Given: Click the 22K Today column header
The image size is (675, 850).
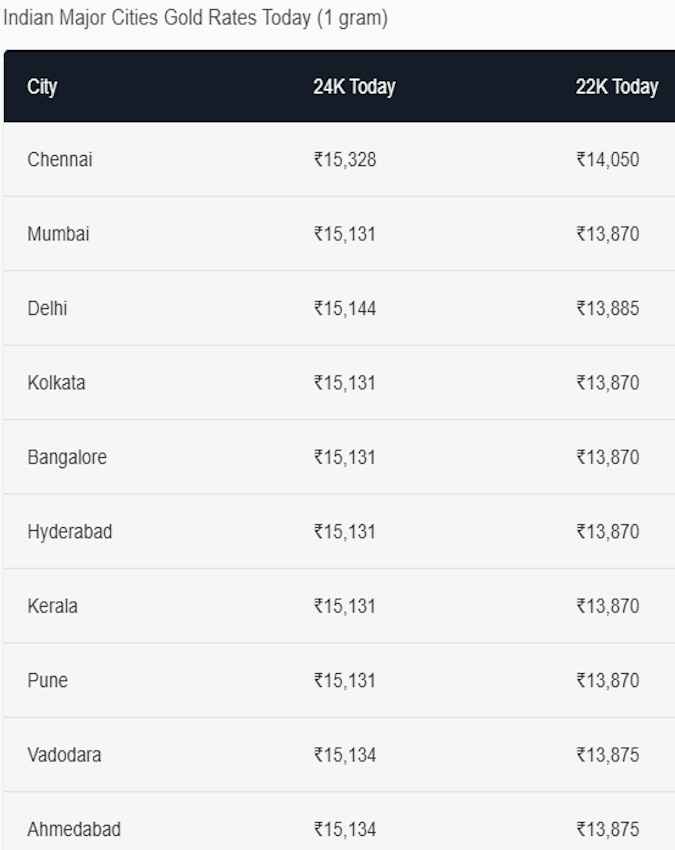Looking at the screenshot, I should pyautogui.click(x=617, y=87).
